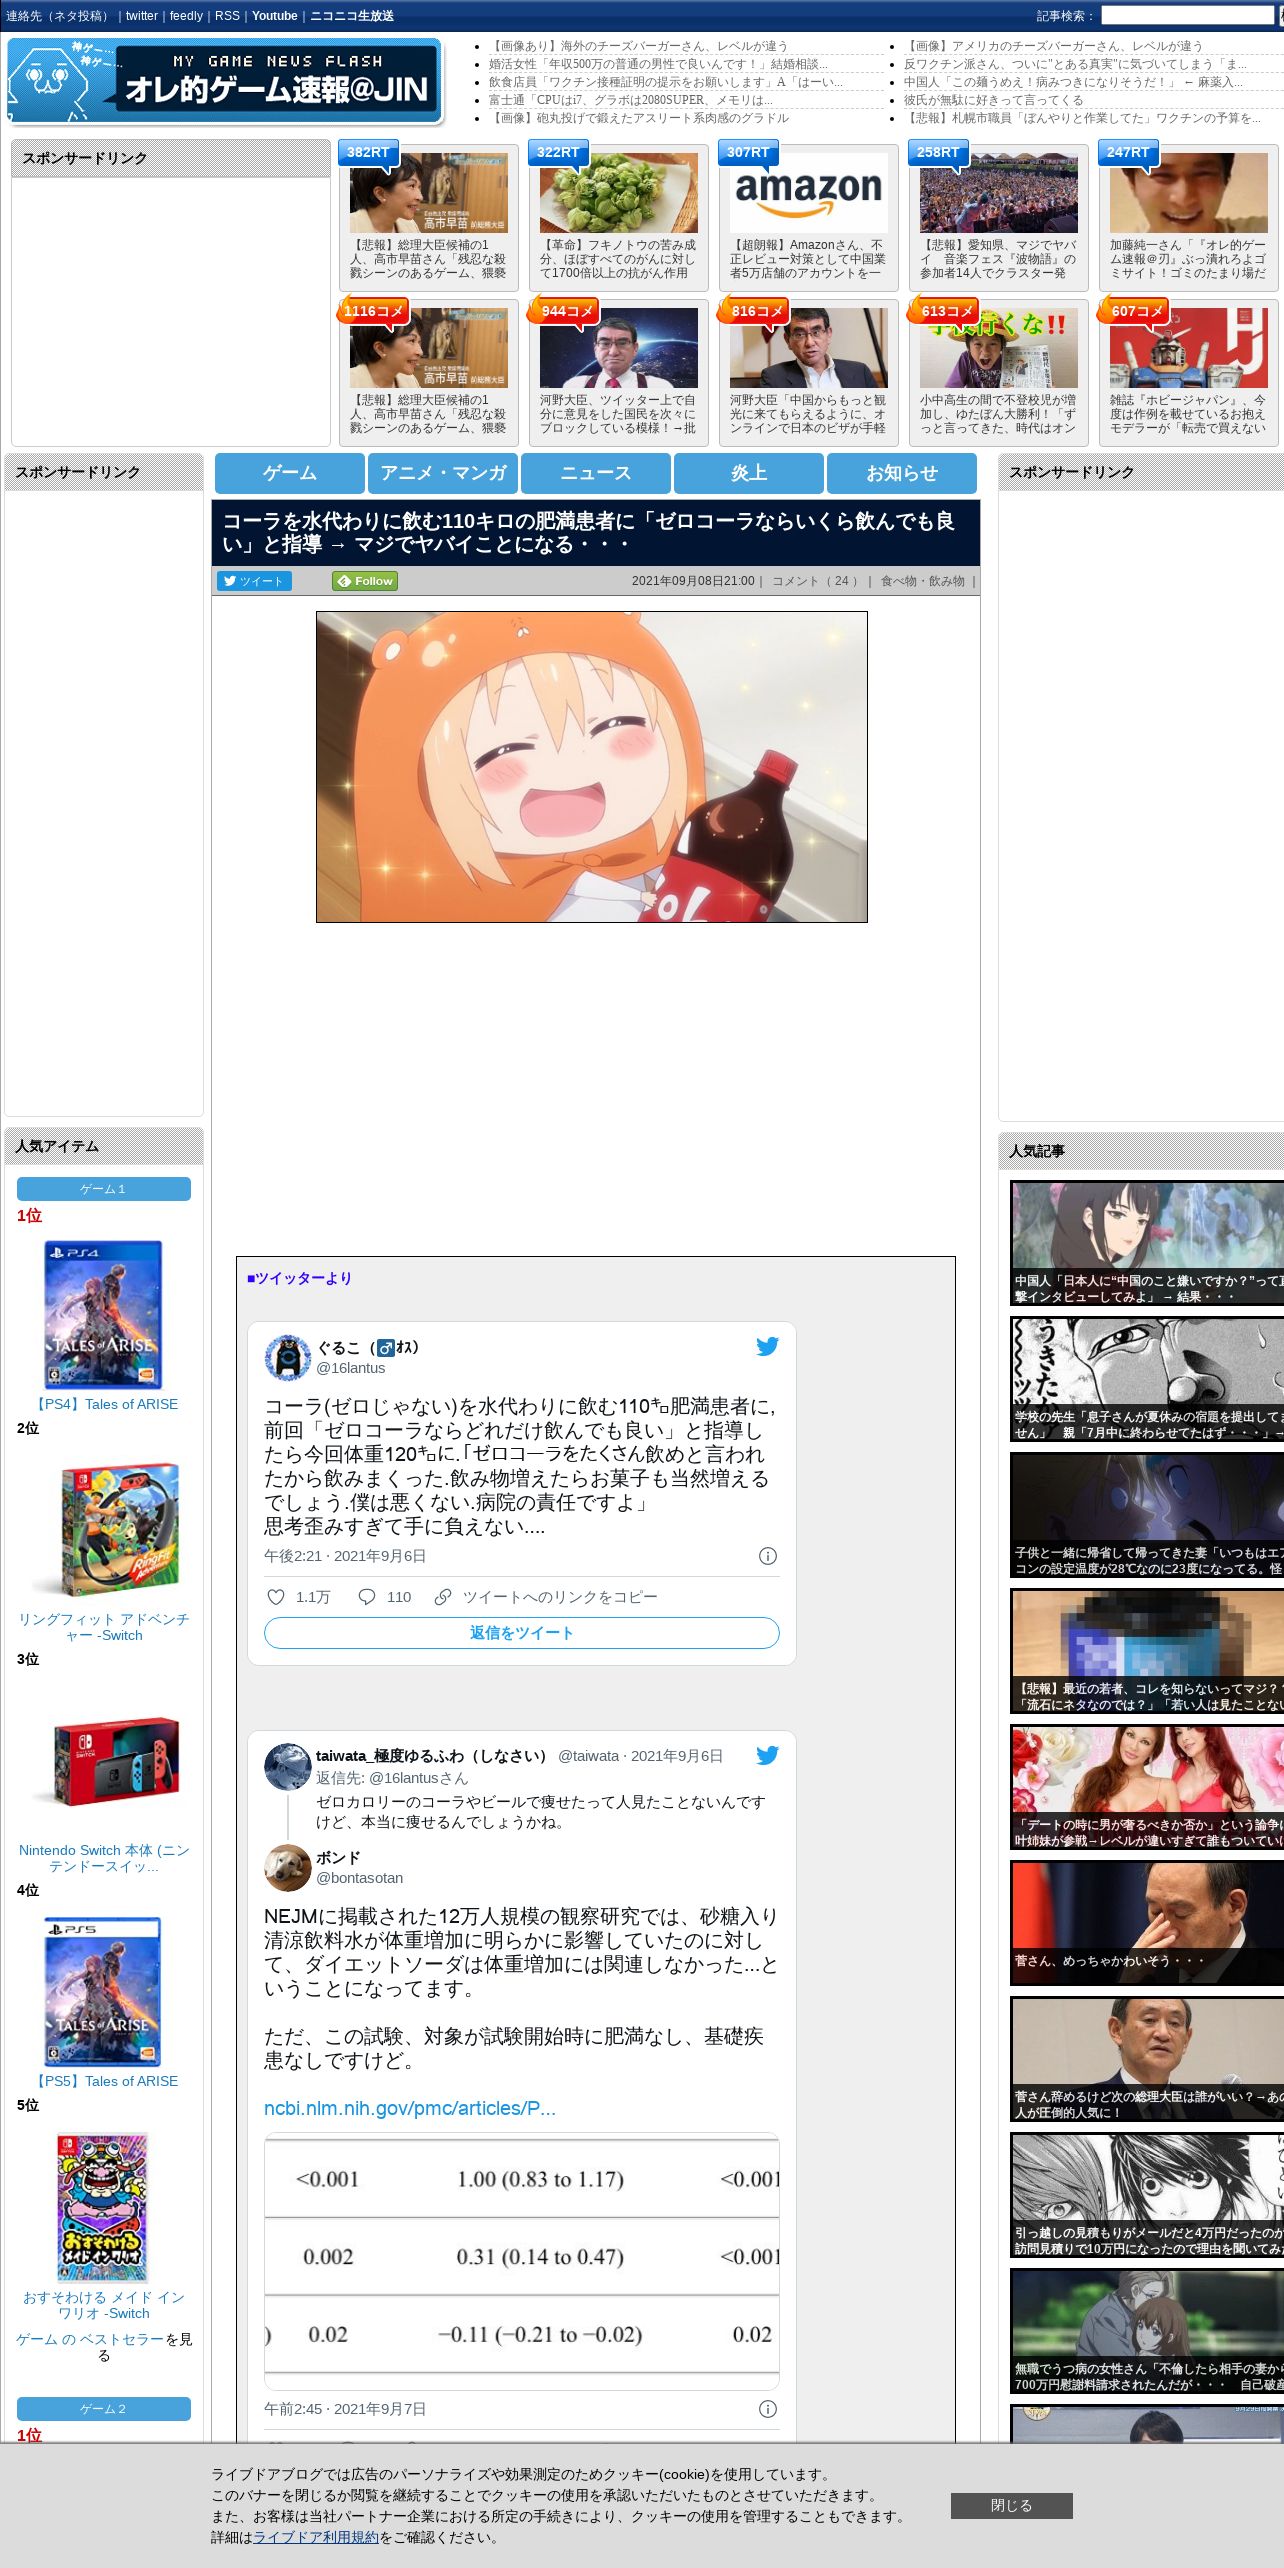Click the 1116コメ comment badge
Image resolution: width=1284 pixels, height=2568 pixels.
point(373,311)
